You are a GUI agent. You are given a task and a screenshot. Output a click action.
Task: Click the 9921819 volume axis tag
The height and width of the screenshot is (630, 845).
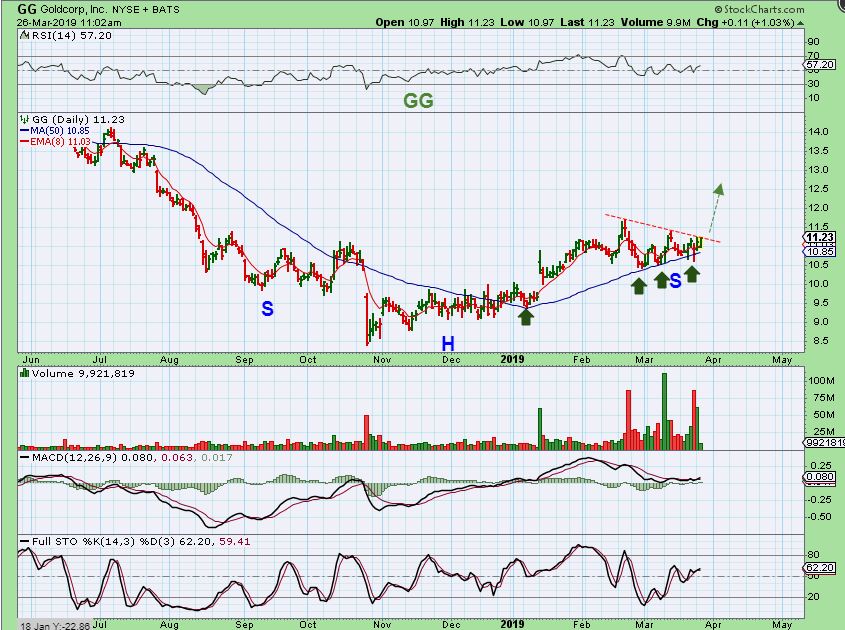(825, 442)
